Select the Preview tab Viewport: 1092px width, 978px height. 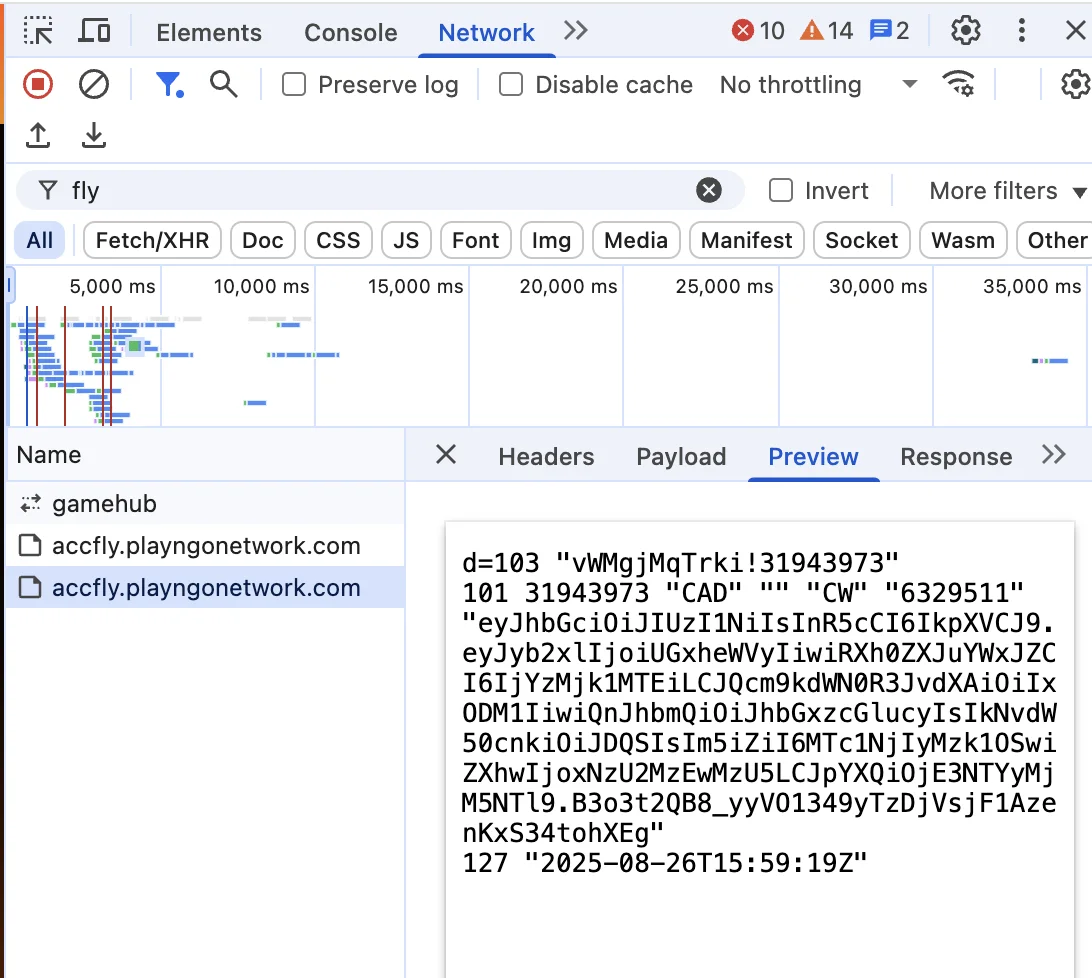coord(813,456)
